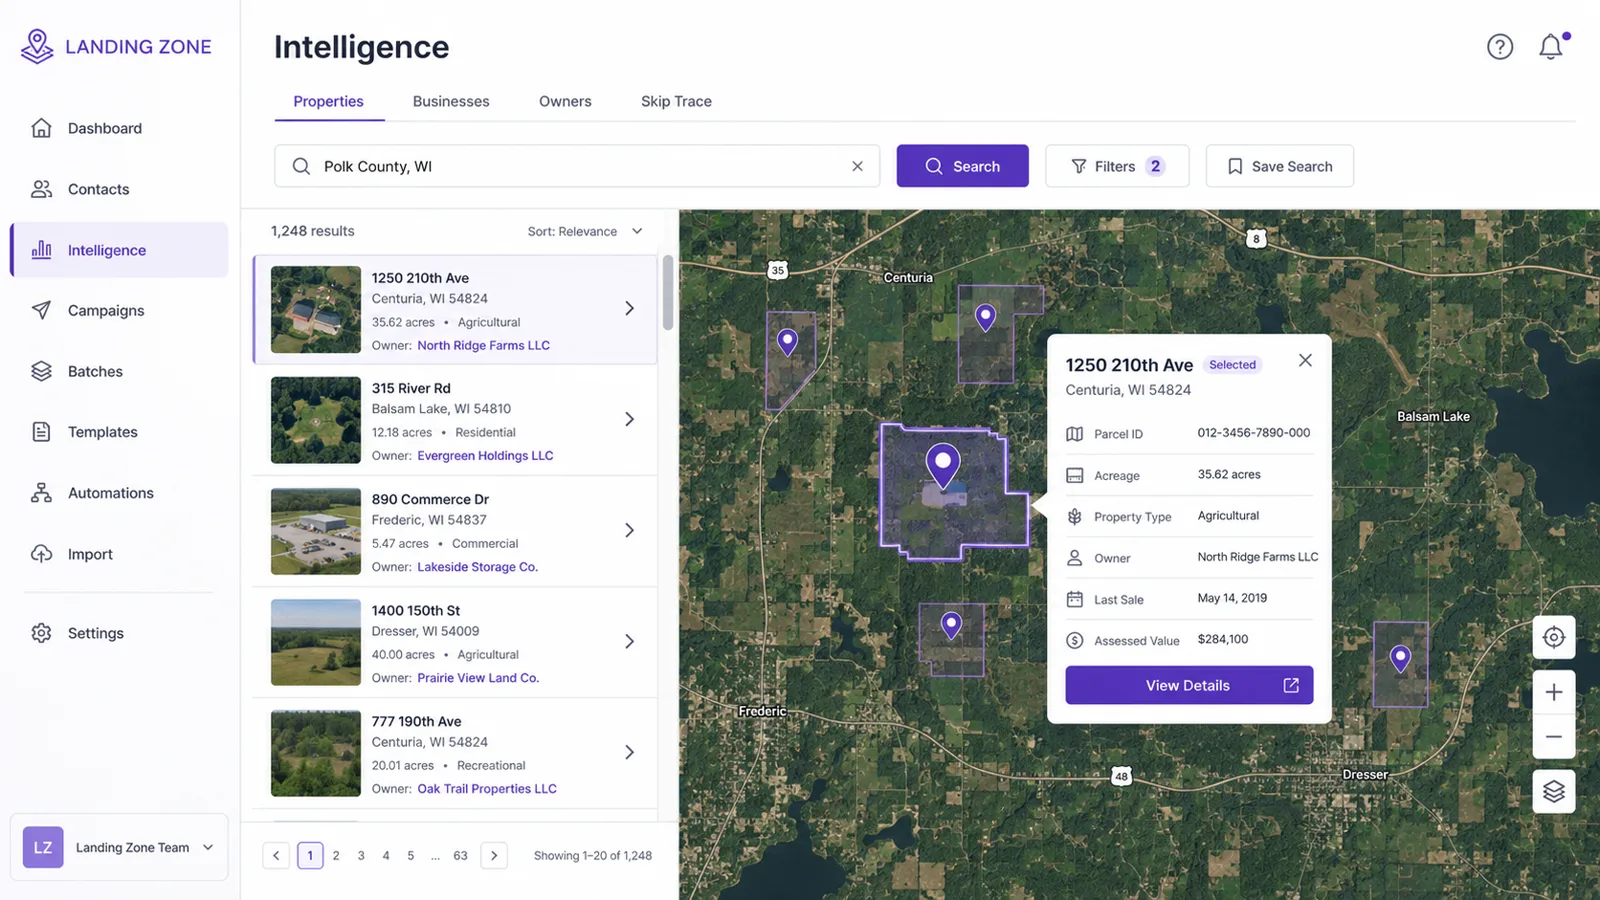The width and height of the screenshot is (1600, 900).
Task: Click View Details button in popup
Action: tap(1189, 685)
